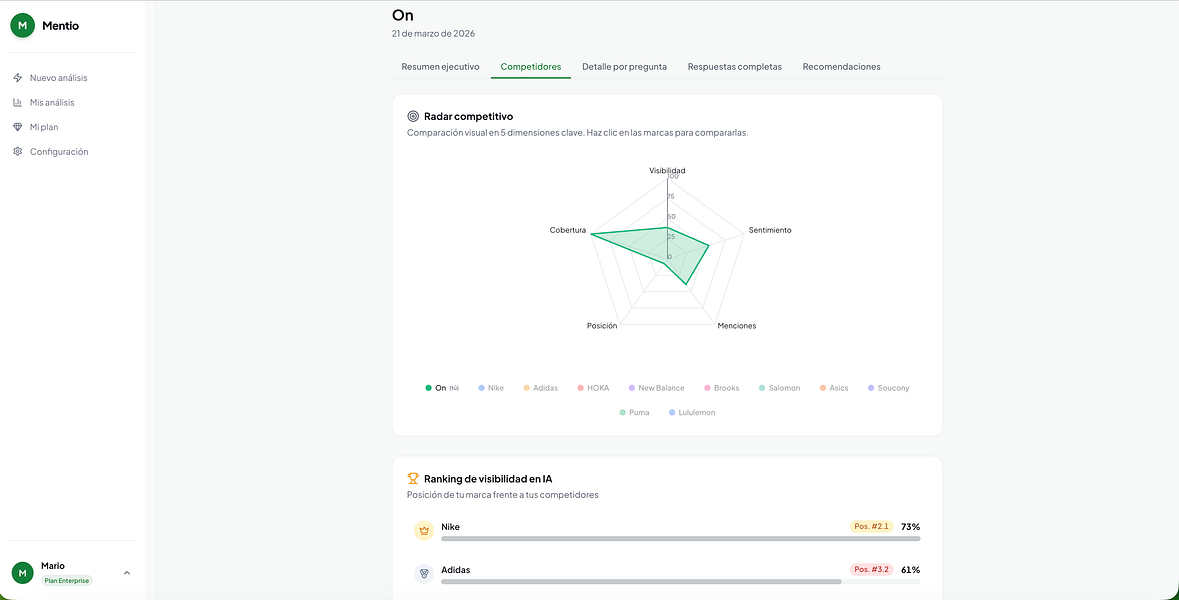
Task: Click the Adidas row name in the ranking
Action: click(456, 569)
